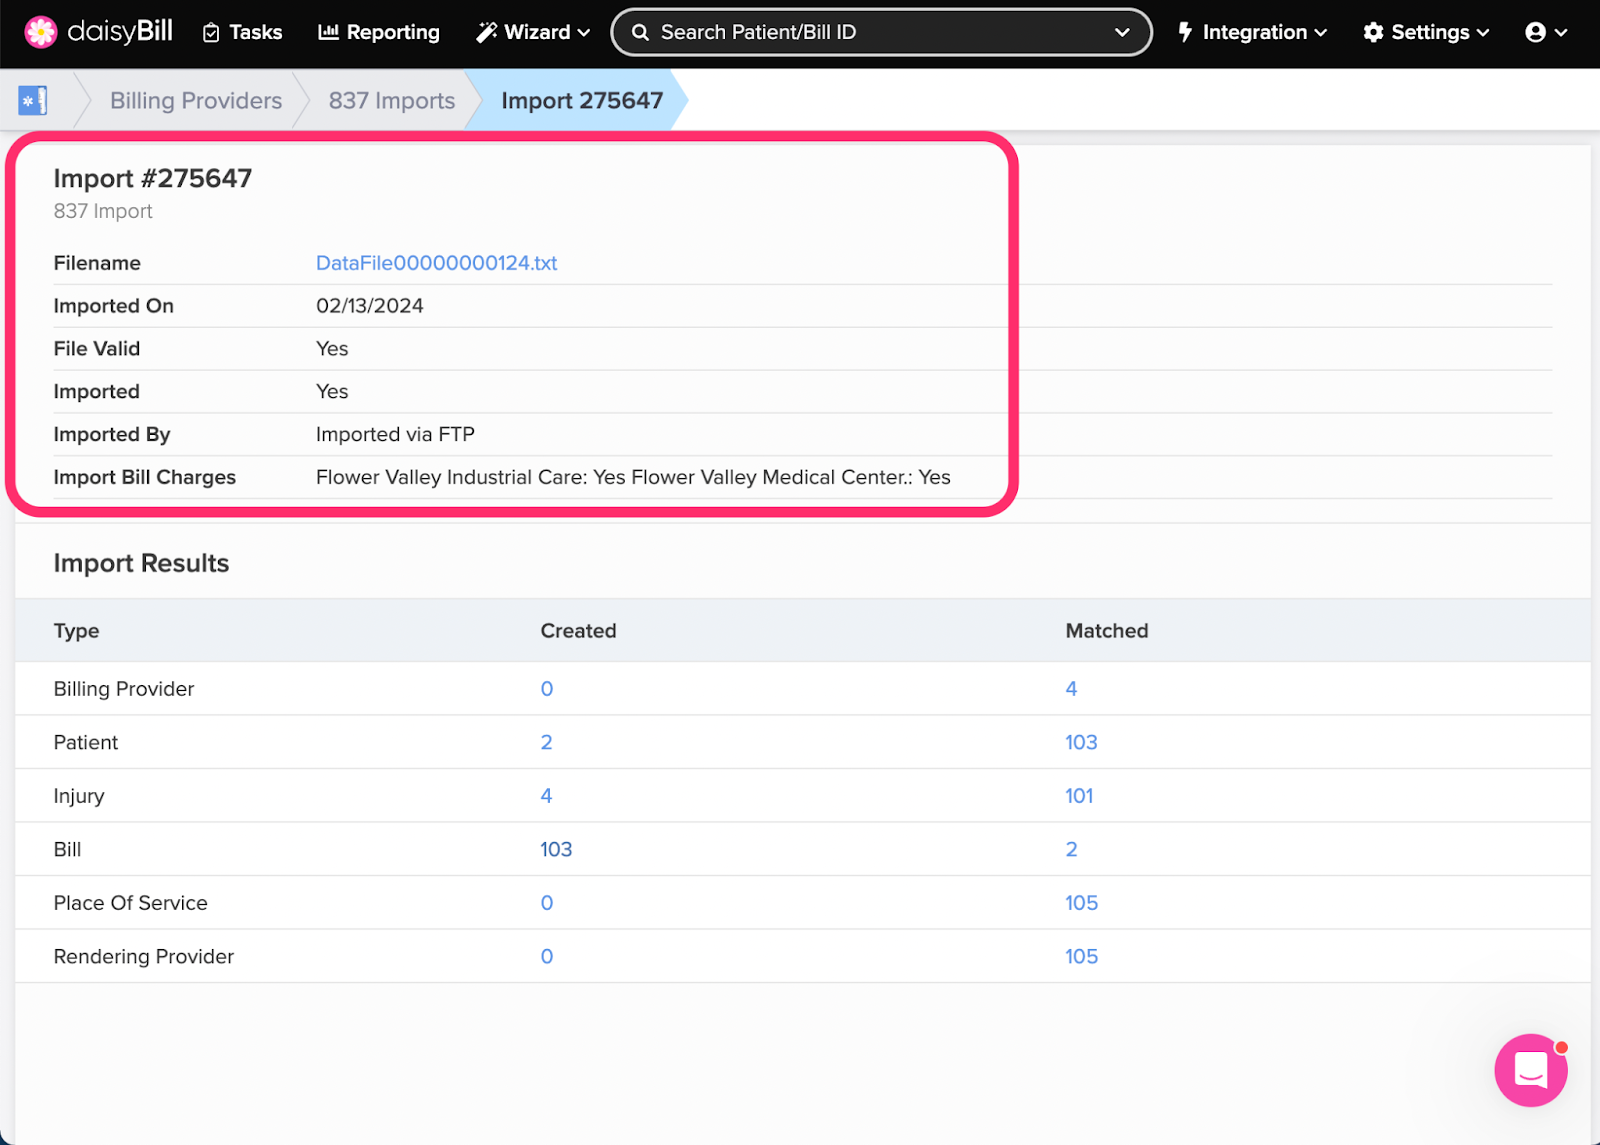1600x1145 pixels.
Task: Click the Search Patient/Bill ID field
Action: coord(881,32)
